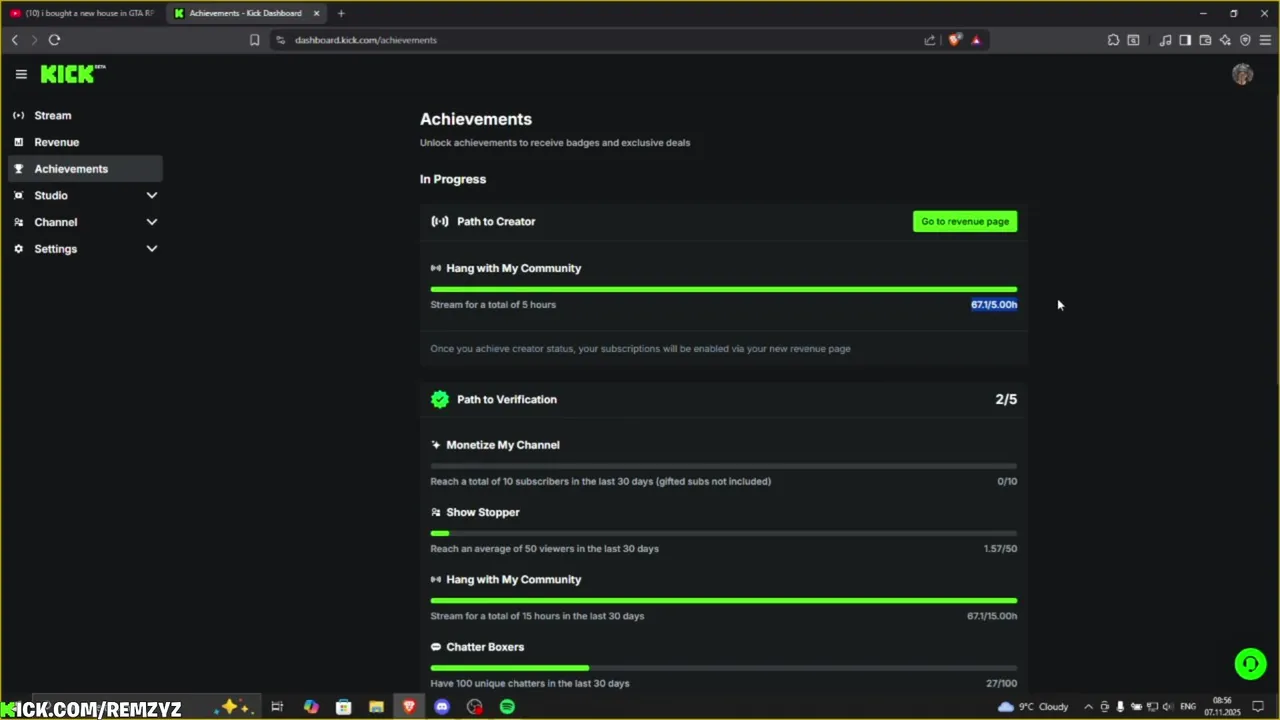Viewport: 1280px width, 720px height.
Task: Click the Kick logo
Action: coord(72,74)
